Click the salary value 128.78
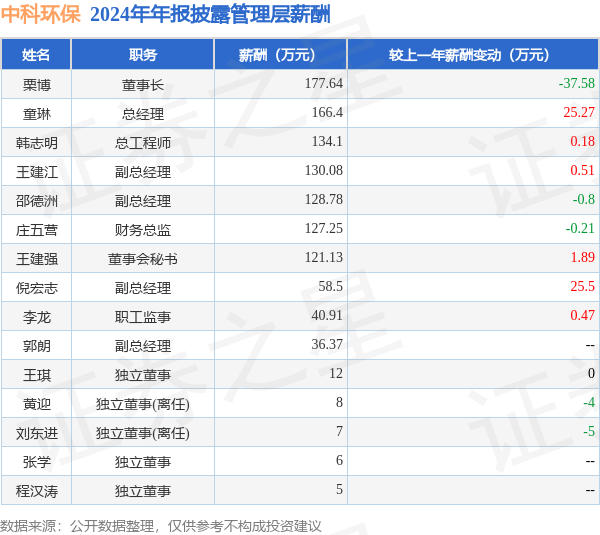The height and width of the screenshot is (535, 600). coord(324,199)
